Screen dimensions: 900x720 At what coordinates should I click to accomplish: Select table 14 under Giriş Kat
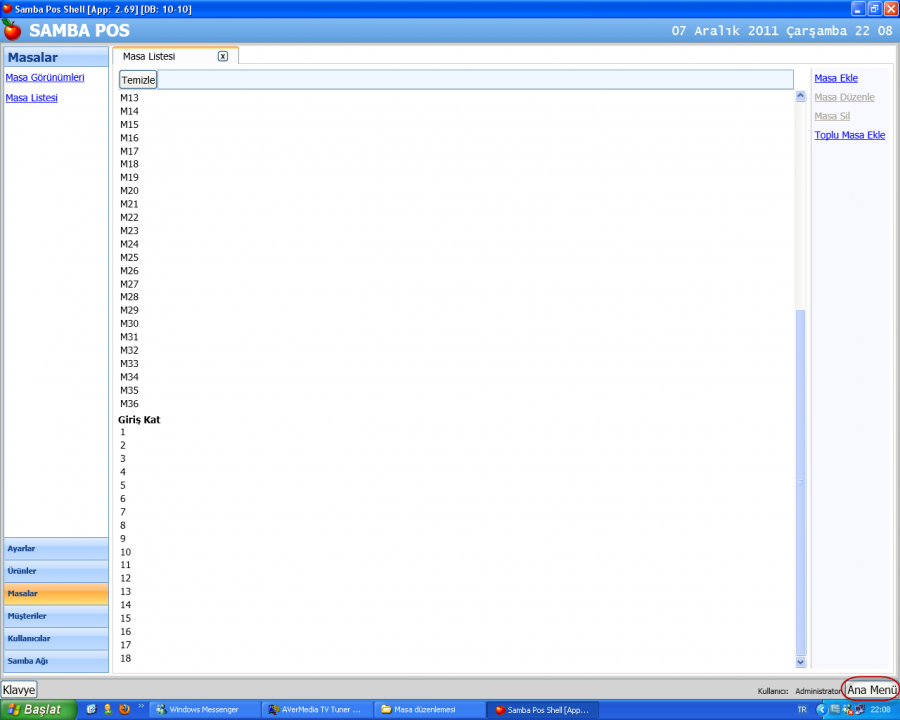pos(126,605)
